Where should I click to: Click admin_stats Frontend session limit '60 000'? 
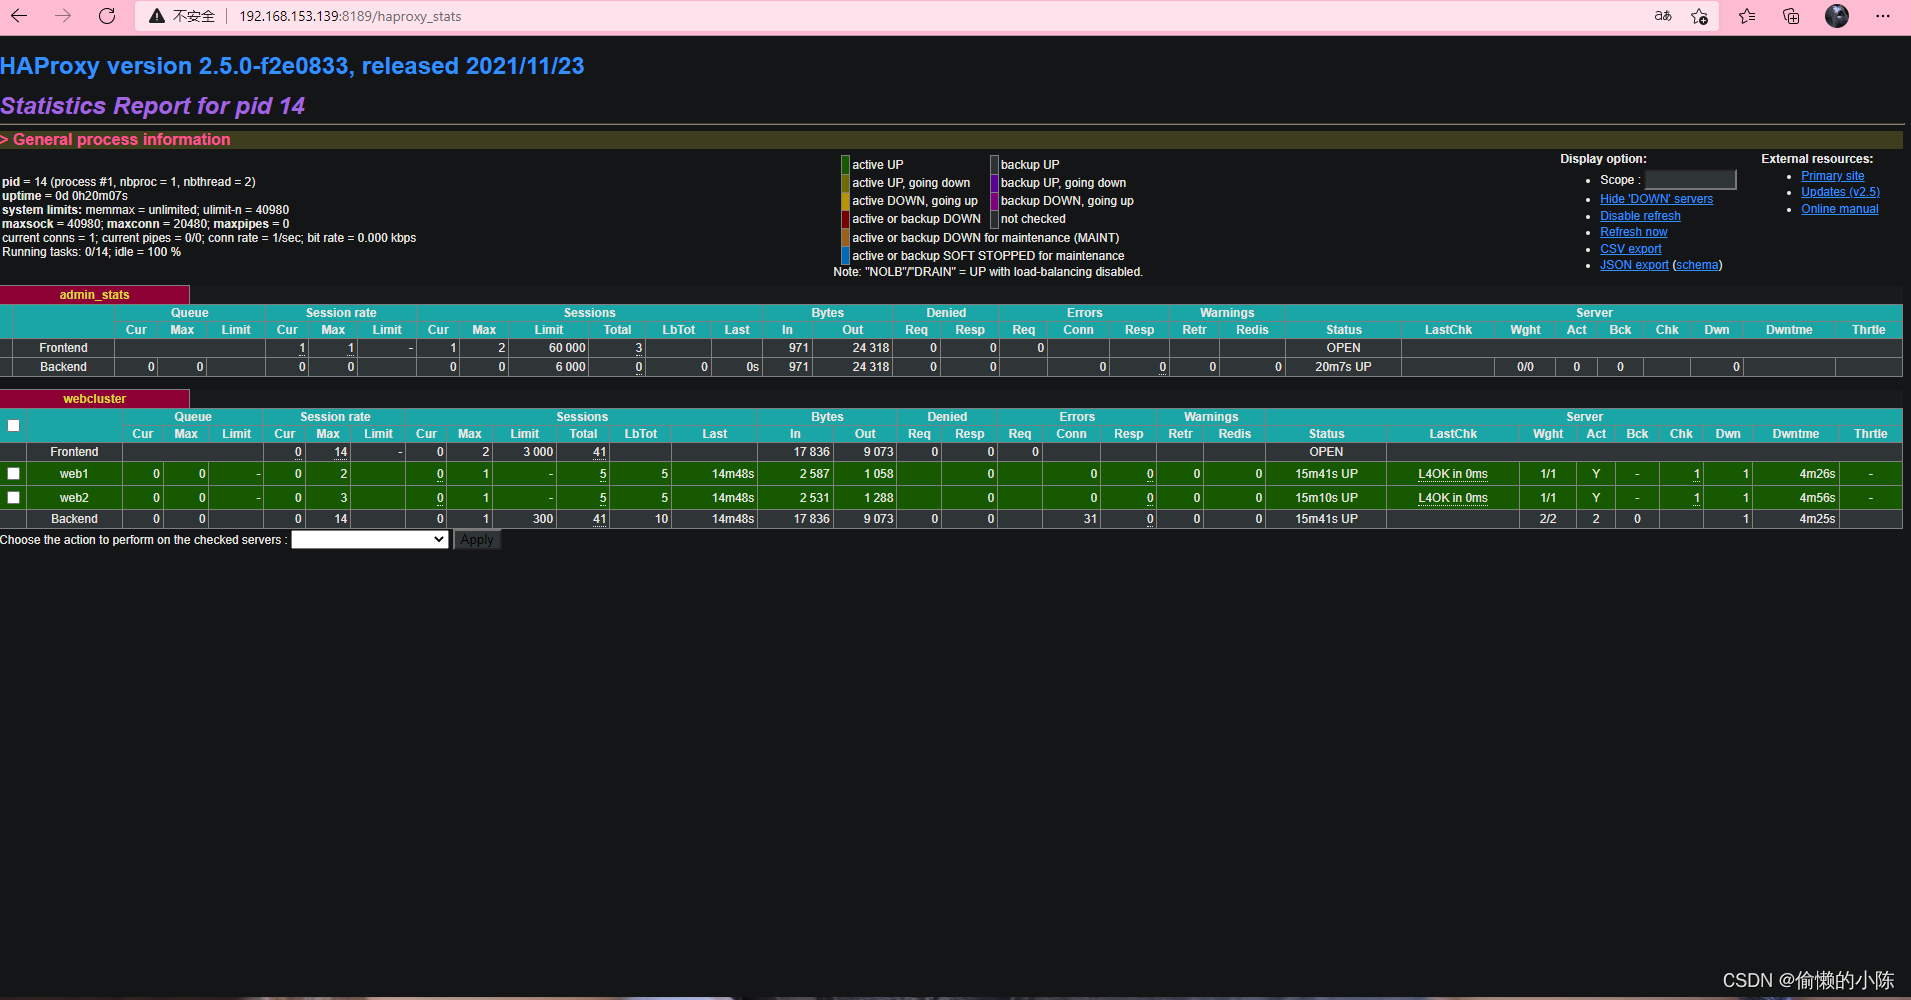(567, 348)
